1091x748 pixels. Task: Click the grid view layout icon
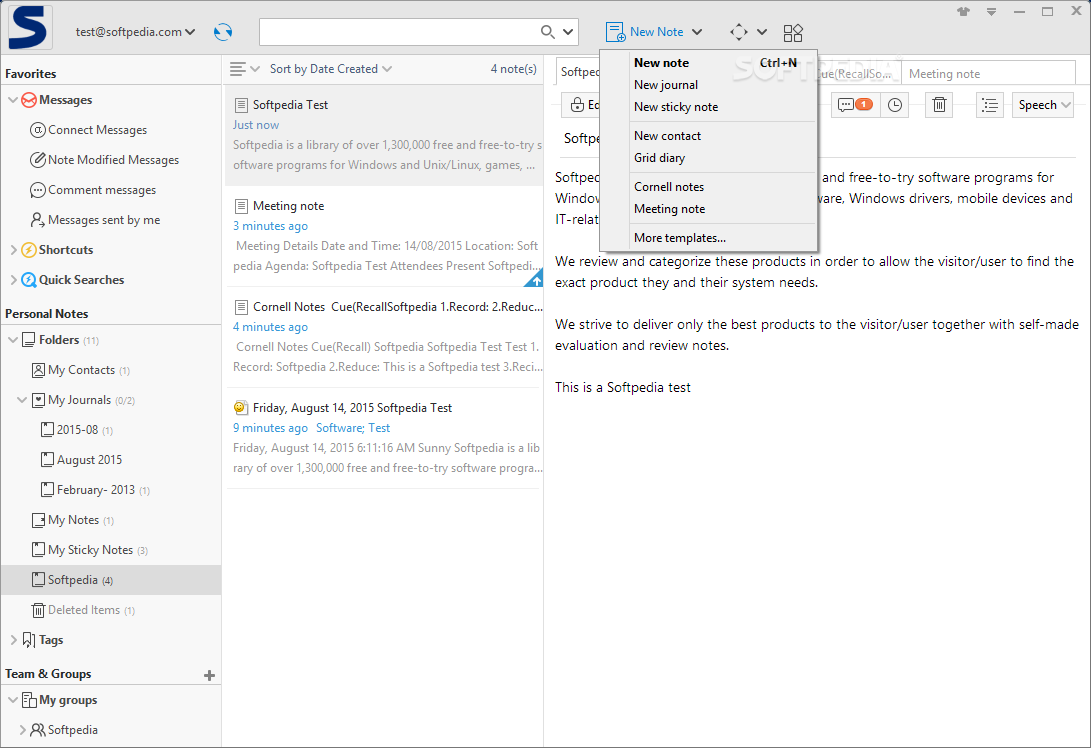click(x=793, y=33)
